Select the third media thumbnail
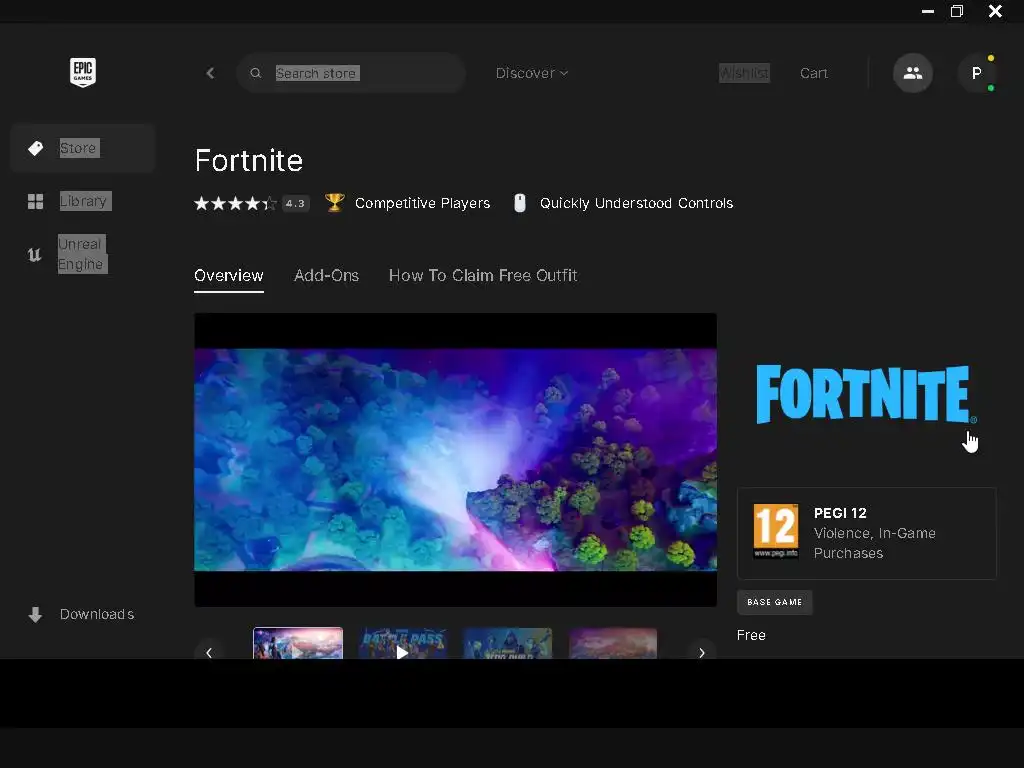The width and height of the screenshot is (1024, 768). point(507,644)
